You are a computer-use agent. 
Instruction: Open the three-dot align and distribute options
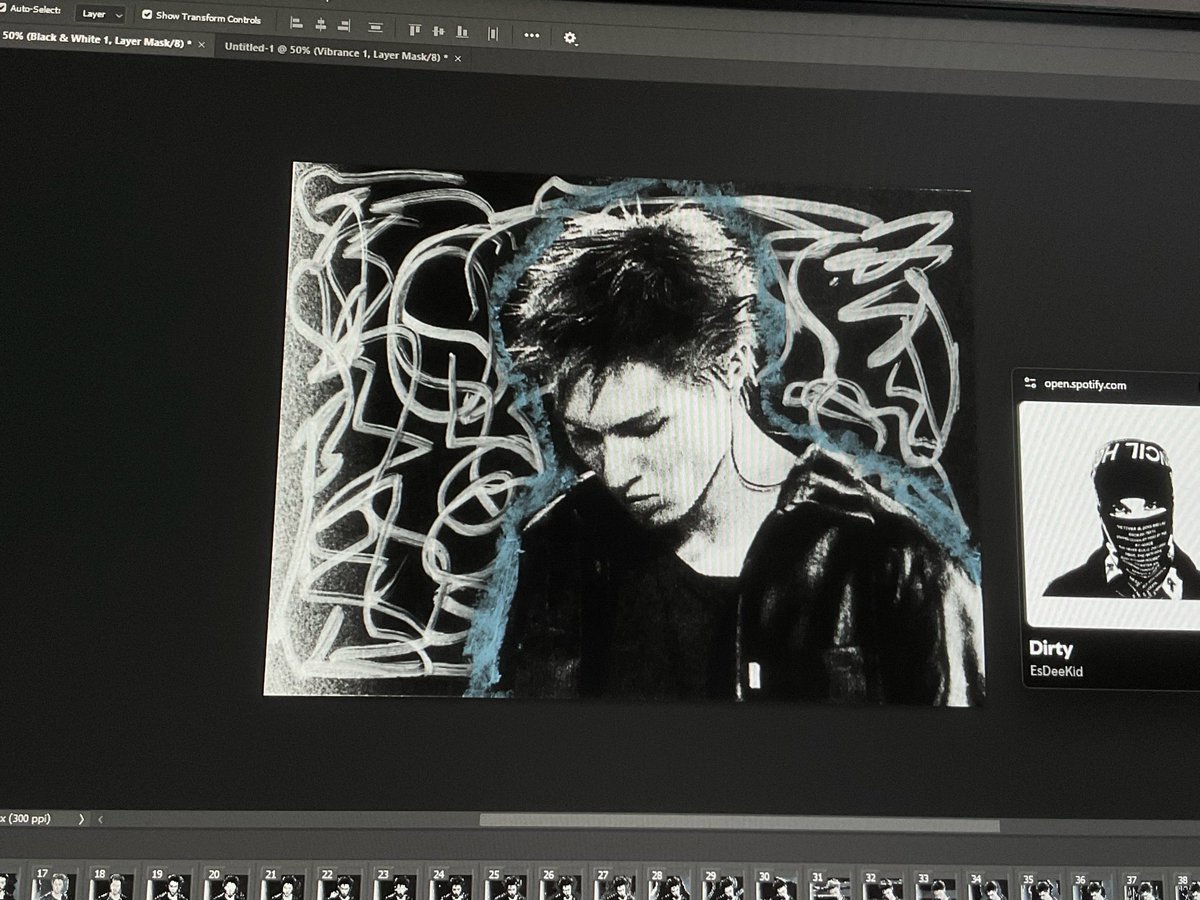531,35
